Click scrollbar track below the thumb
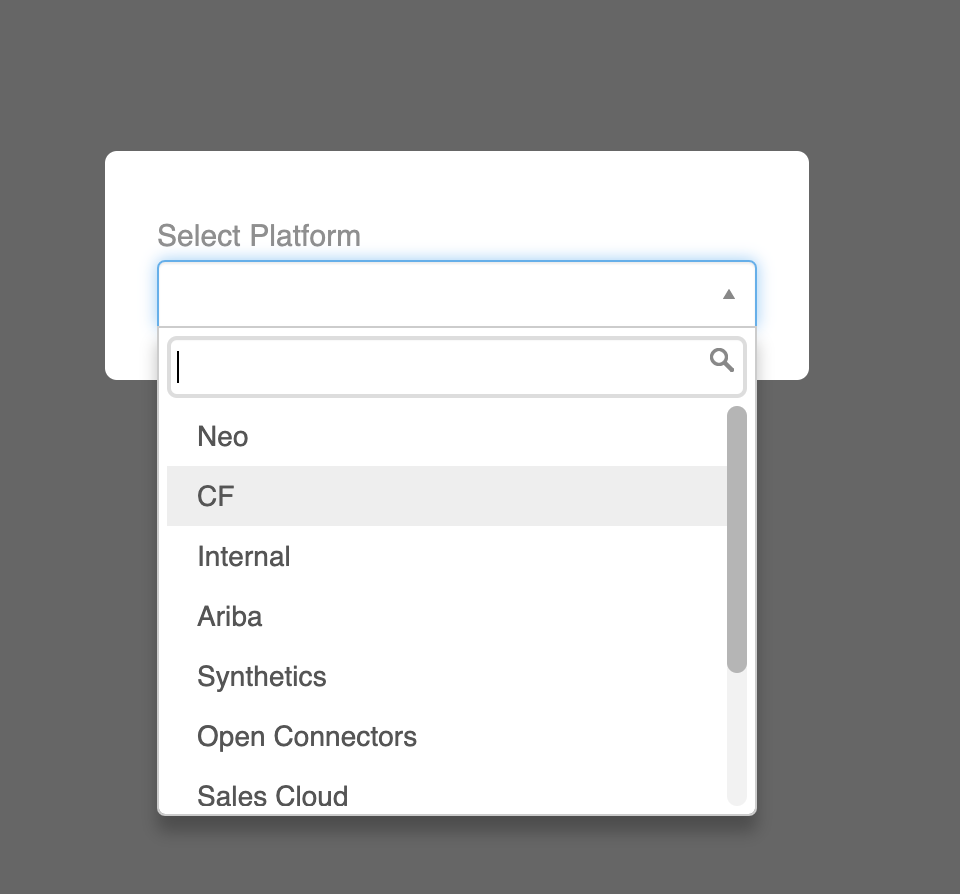 [x=736, y=740]
